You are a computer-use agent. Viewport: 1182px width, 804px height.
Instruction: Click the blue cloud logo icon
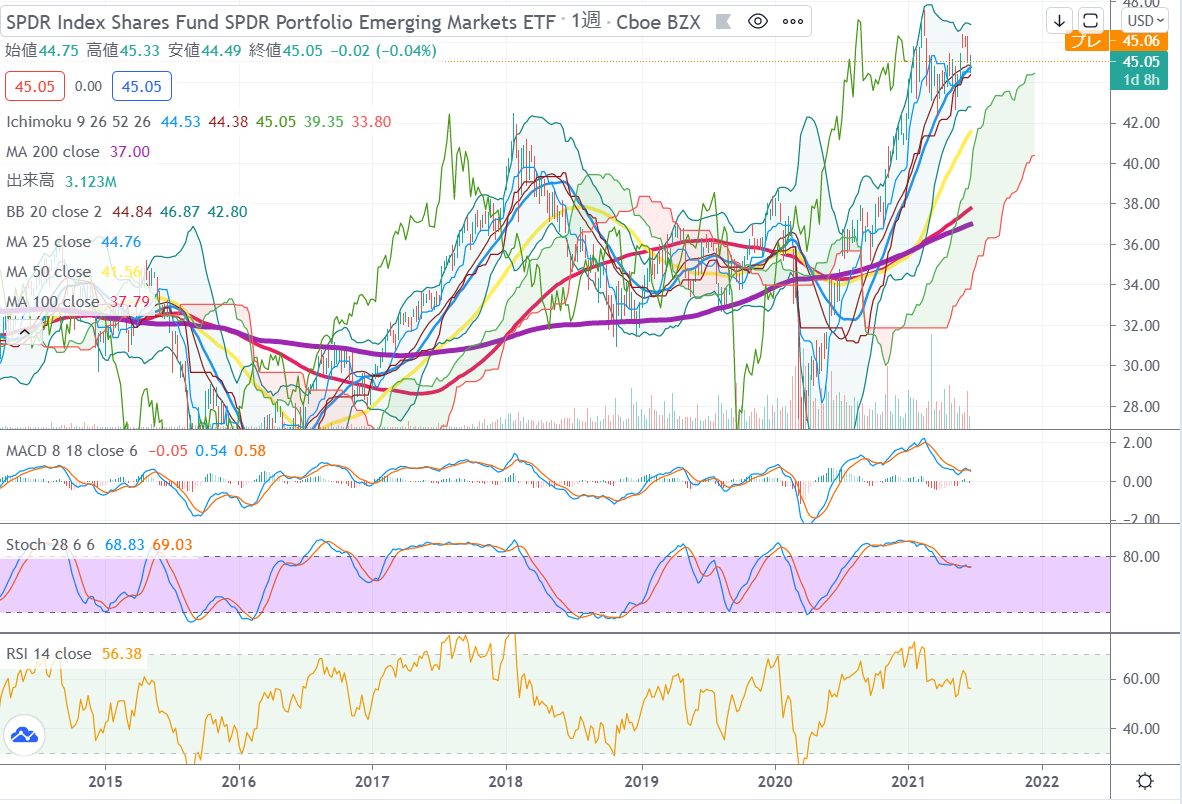click(x=24, y=735)
